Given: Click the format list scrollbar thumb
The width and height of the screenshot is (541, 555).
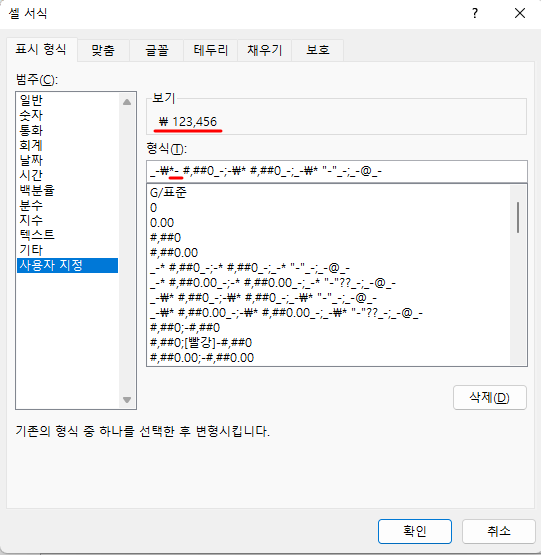Looking at the screenshot, I should point(518,217).
